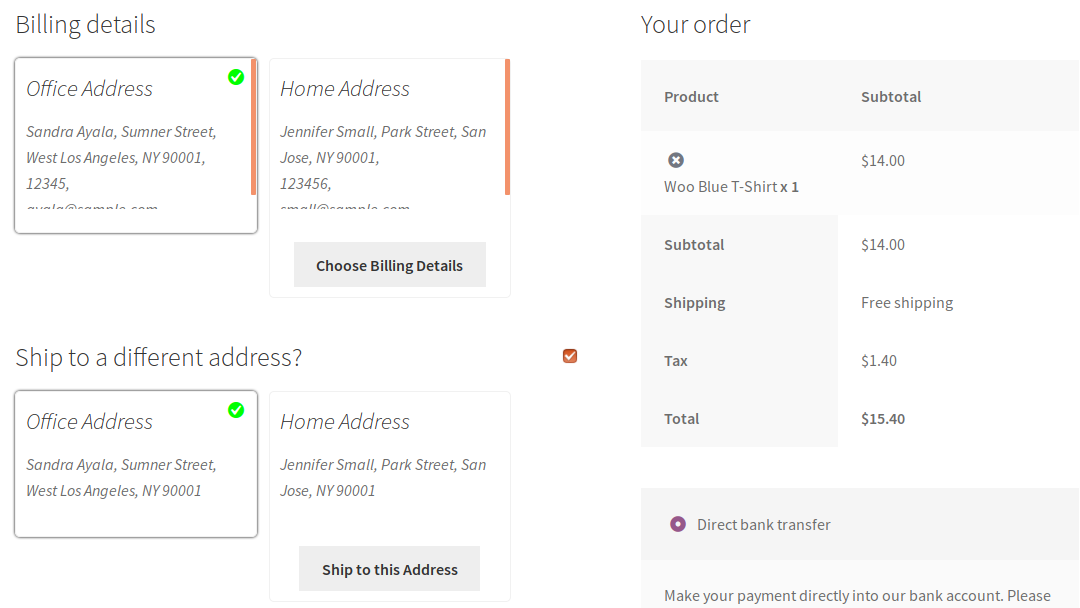1080x608 pixels.
Task: Click green checkmark on billing Office Address
Action: tap(236, 77)
